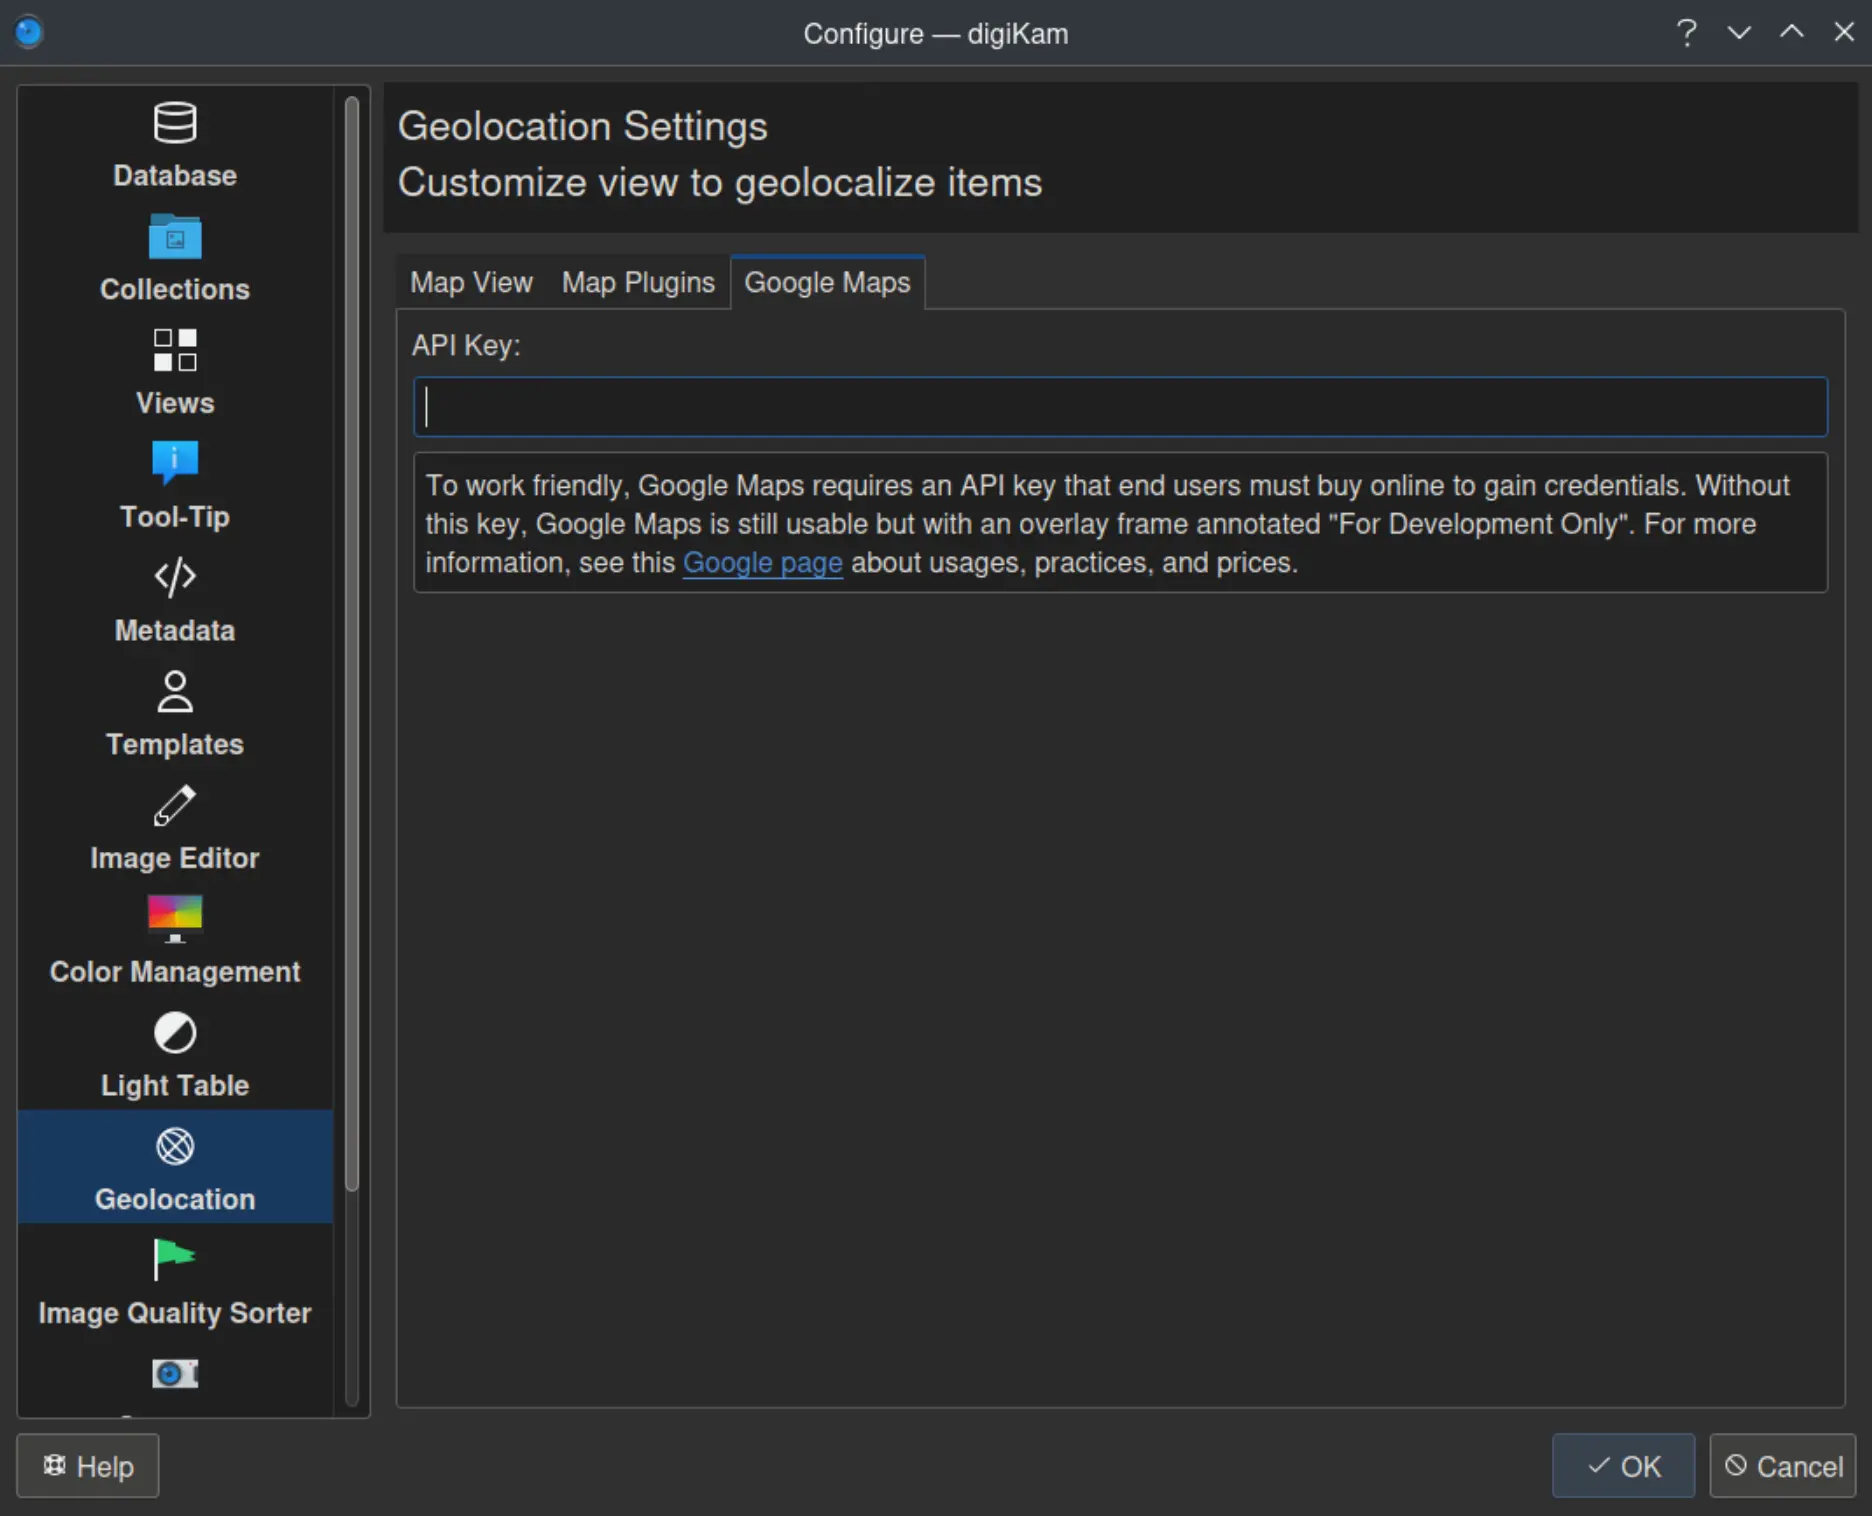Open the Google page link

pyautogui.click(x=762, y=563)
